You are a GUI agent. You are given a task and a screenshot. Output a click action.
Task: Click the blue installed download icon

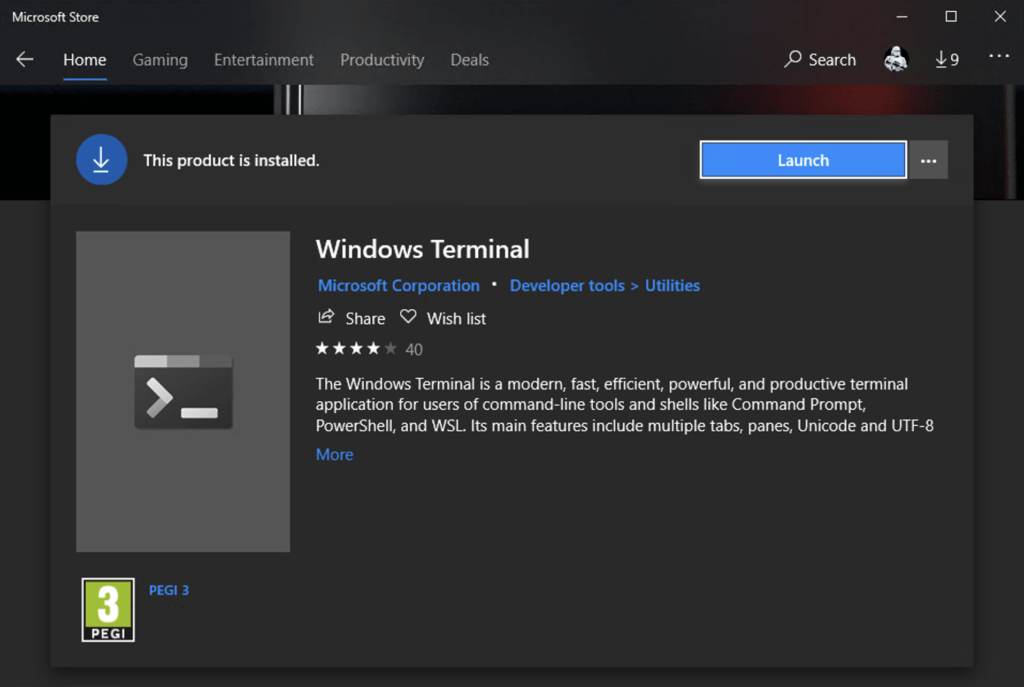101,160
